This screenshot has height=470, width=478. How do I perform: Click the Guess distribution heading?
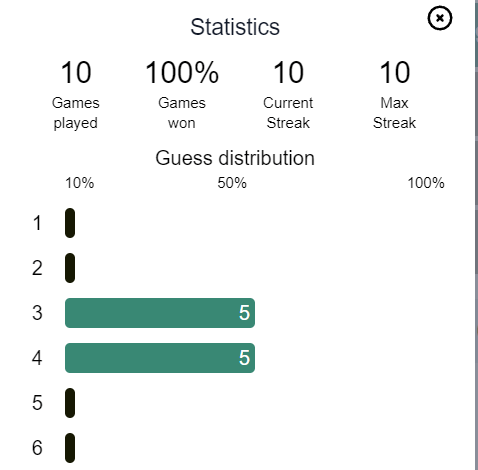(235, 158)
